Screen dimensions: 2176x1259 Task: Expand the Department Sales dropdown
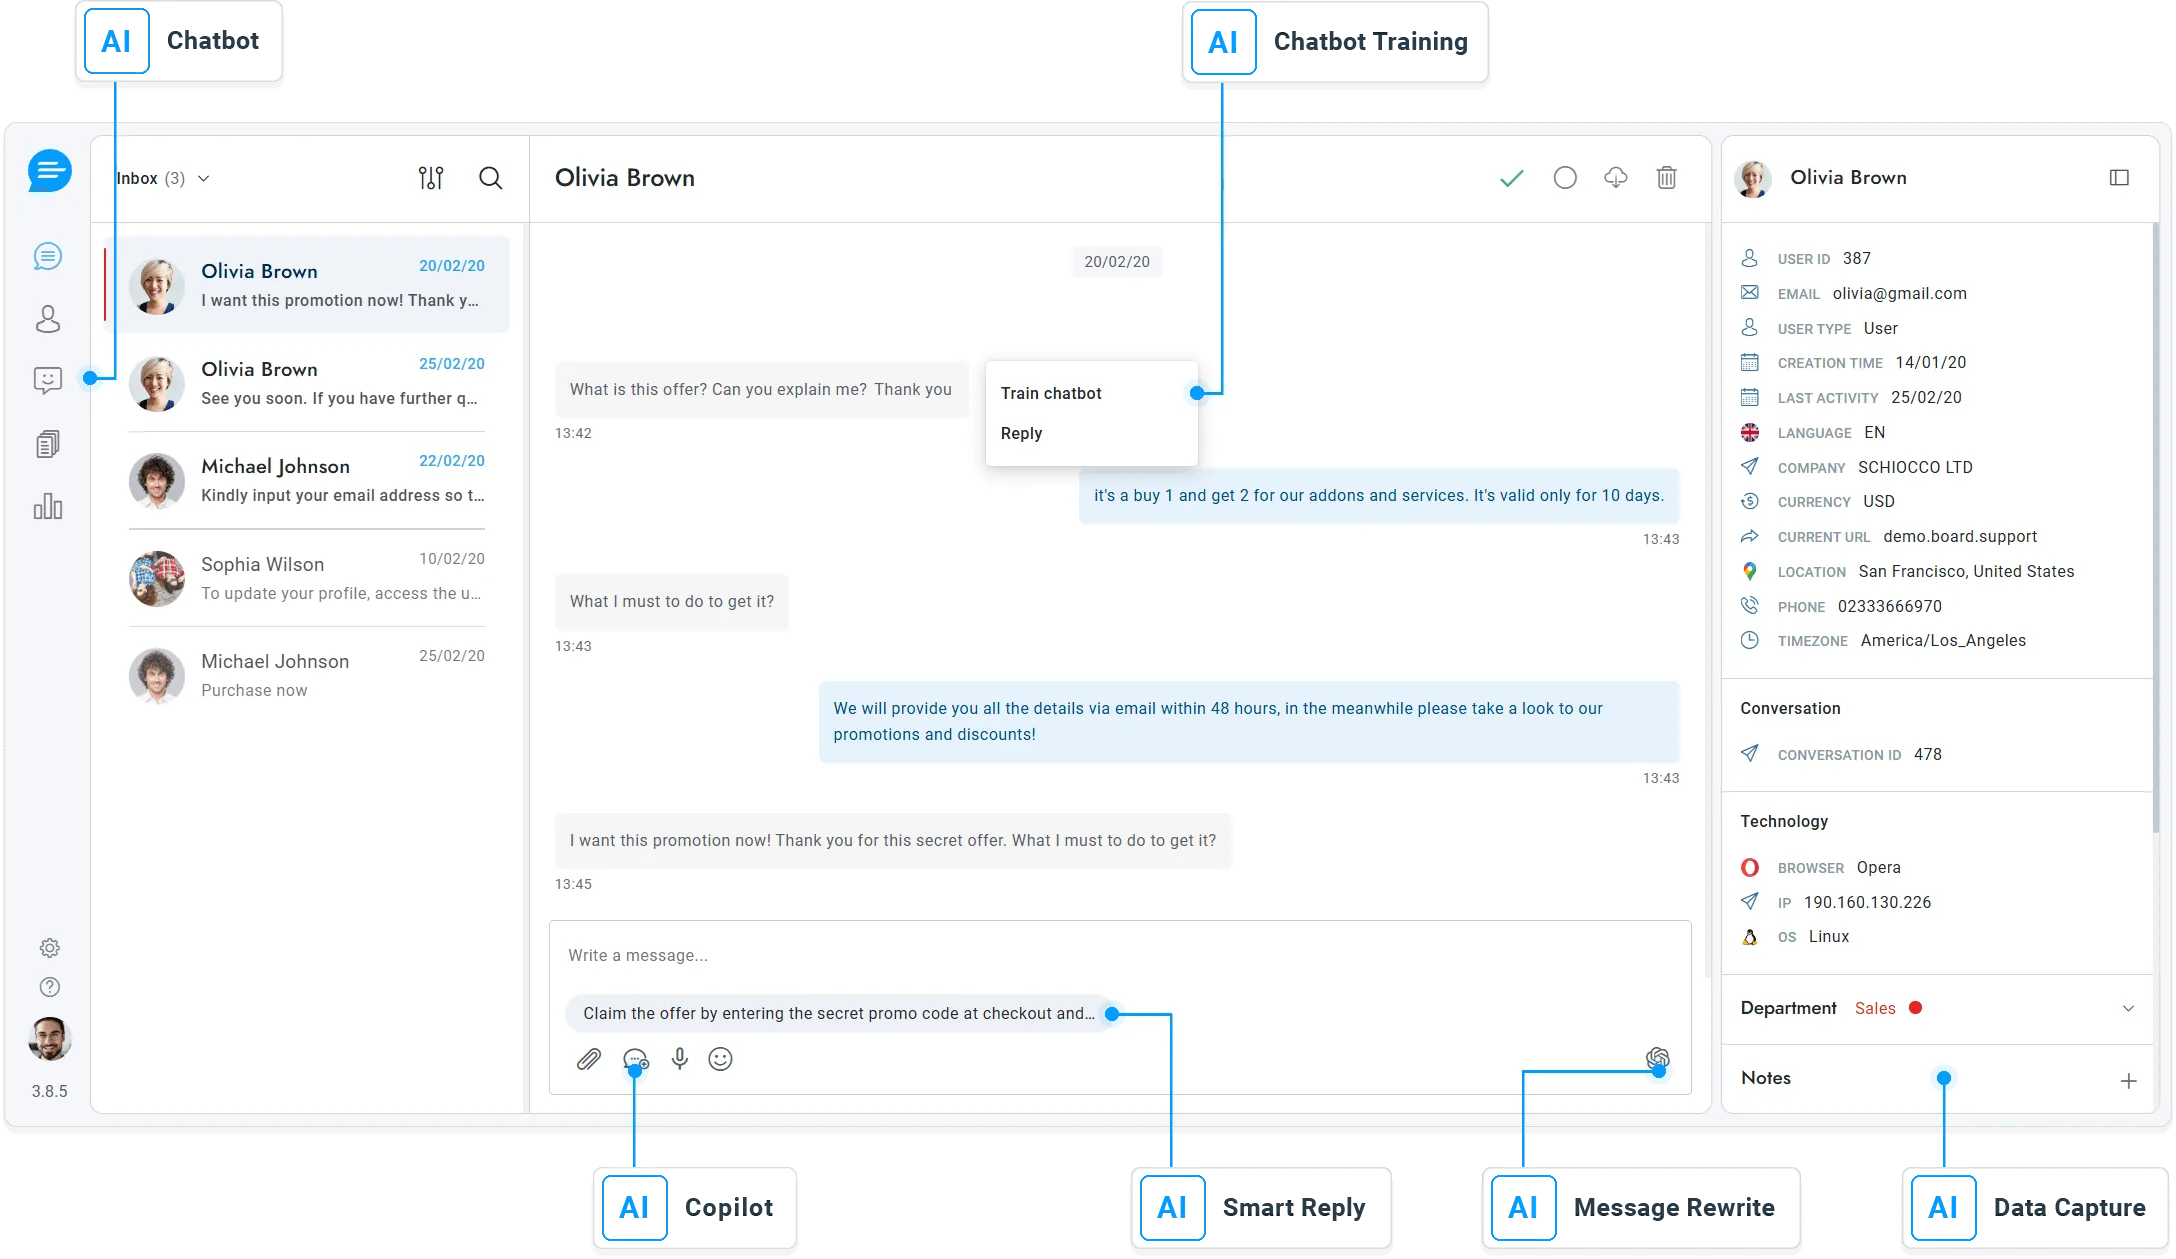click(x=2128, y=1008)
